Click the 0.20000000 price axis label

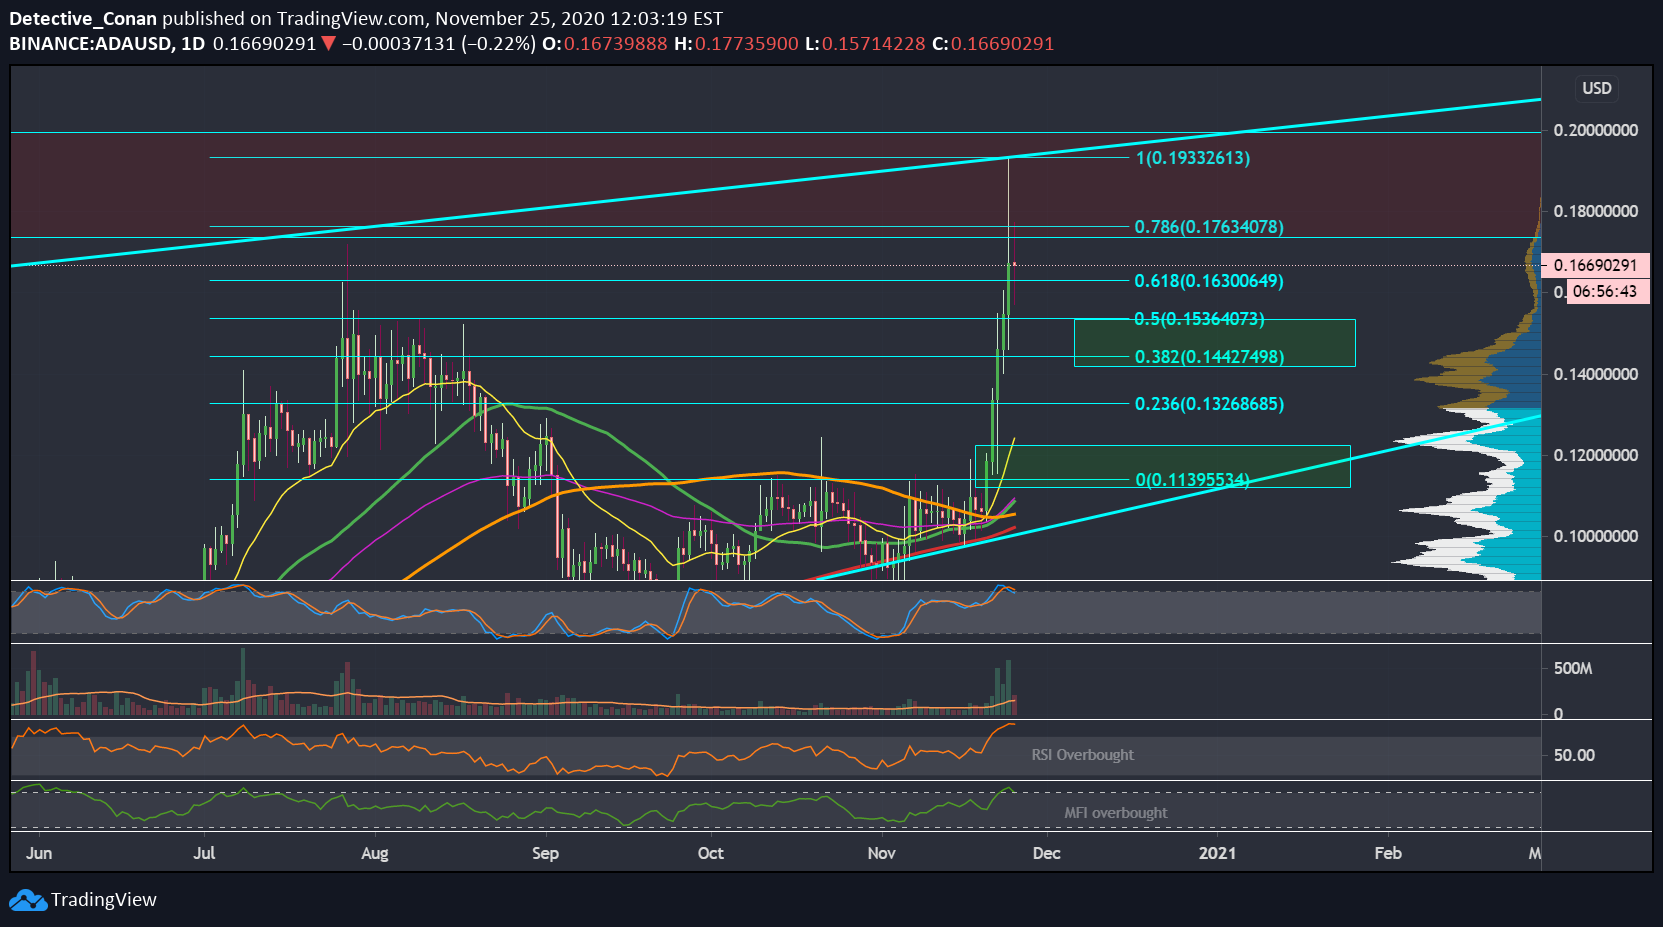coord(1595,131)
